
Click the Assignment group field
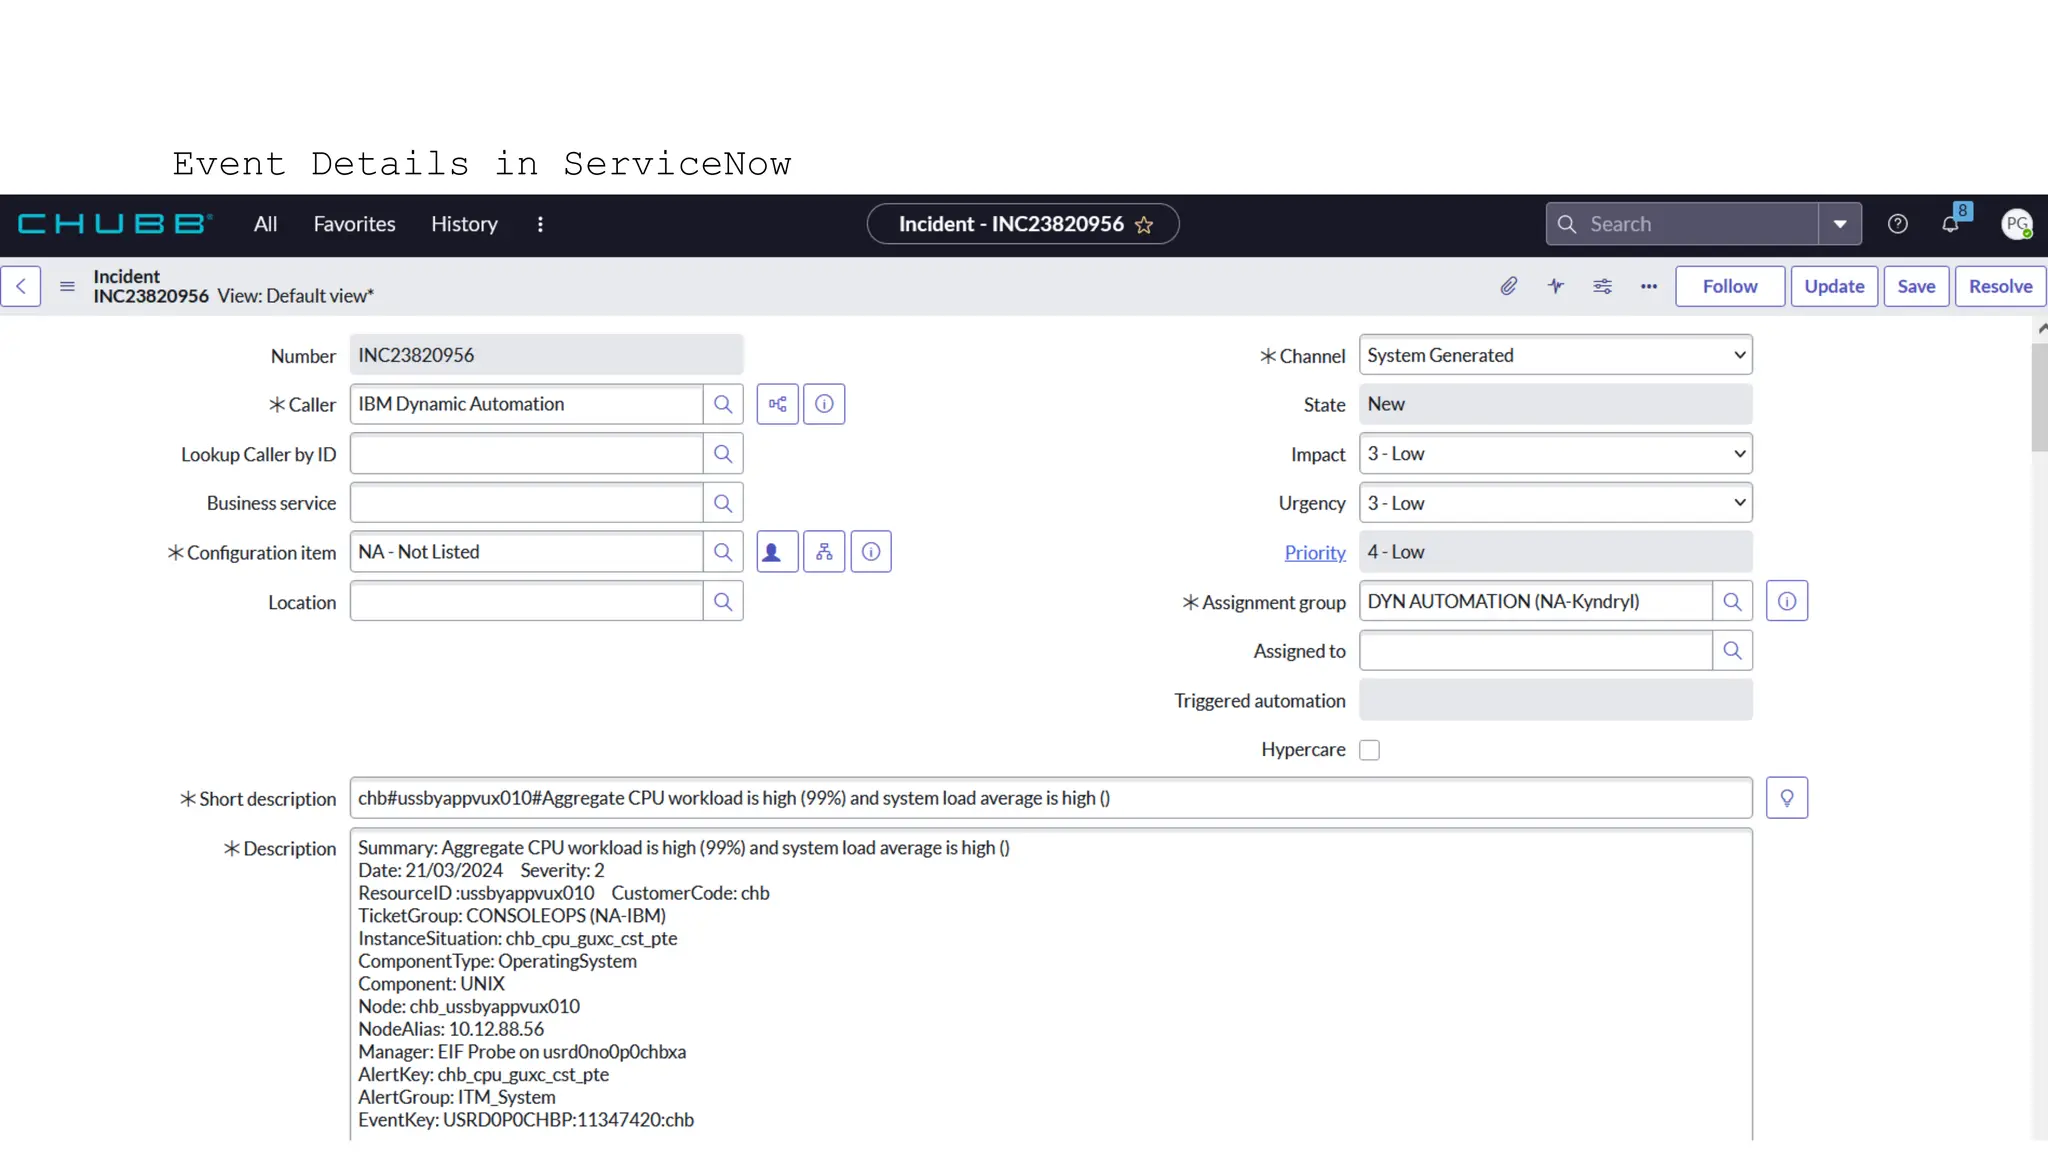click(x=1536, y=601)
